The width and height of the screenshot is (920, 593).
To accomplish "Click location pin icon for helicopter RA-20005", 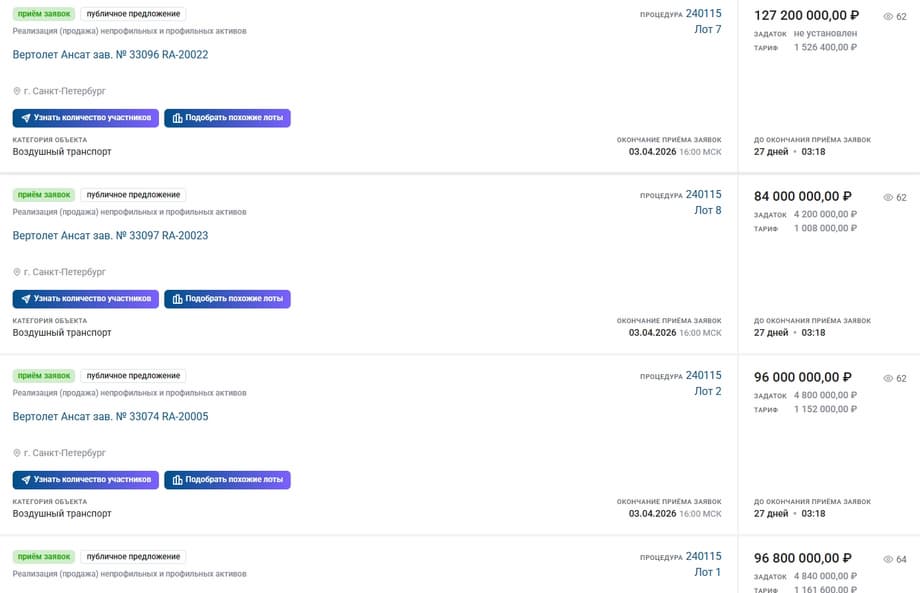I will pos(17,453).
